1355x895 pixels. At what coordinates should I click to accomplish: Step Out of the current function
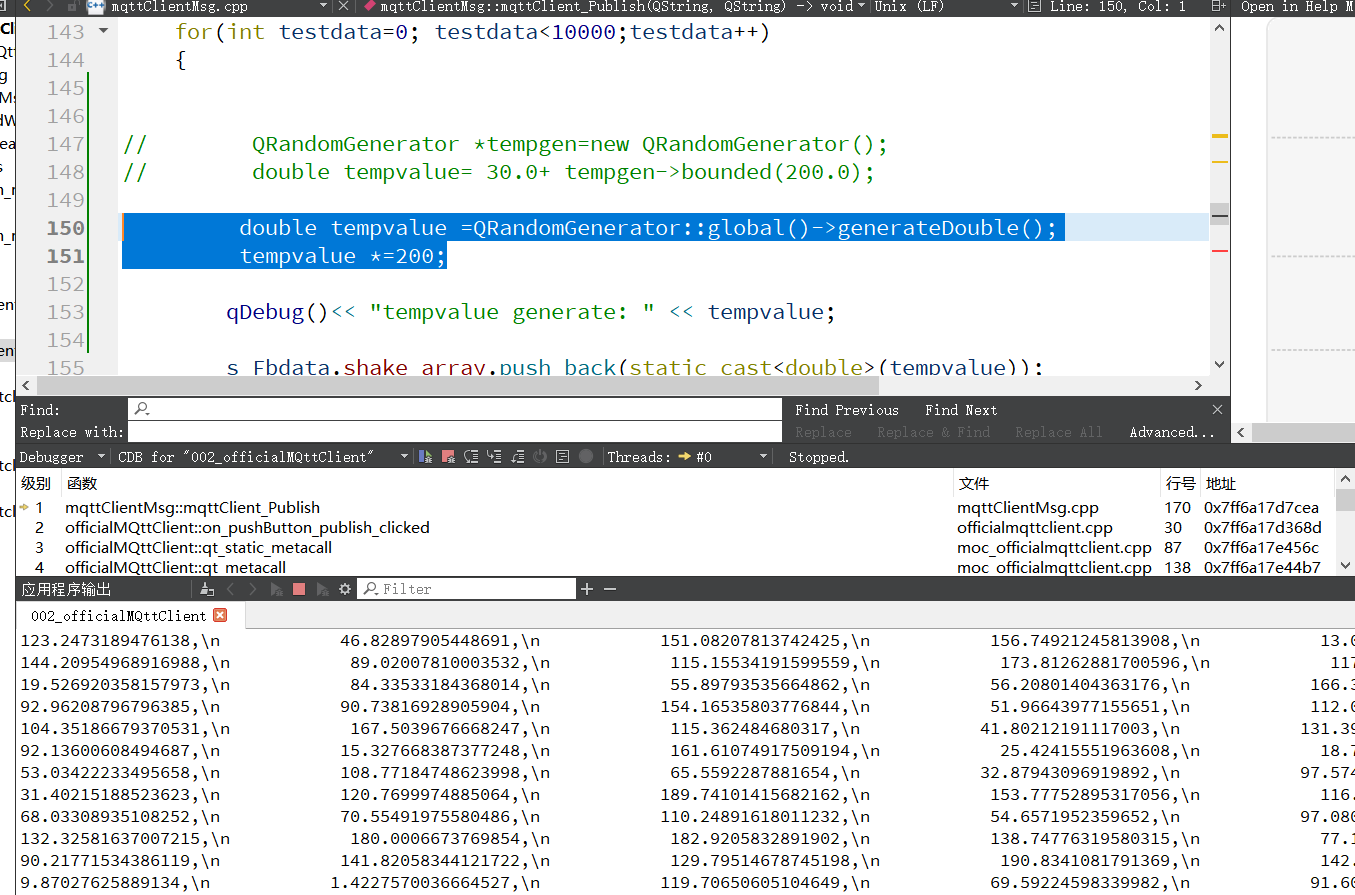tap(518, 456)
